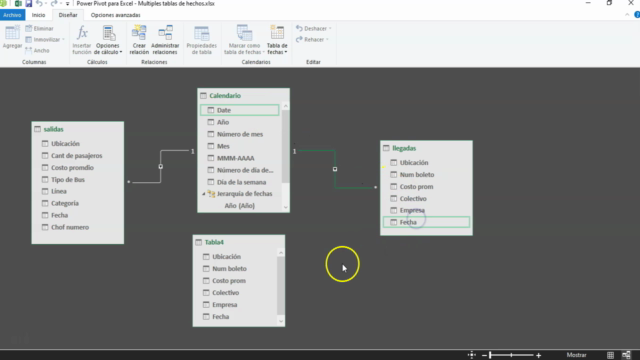Viewport: 640px width, 360px height.
Task: Click redo arrow in quick access toolbar
Action: [54, 4]
